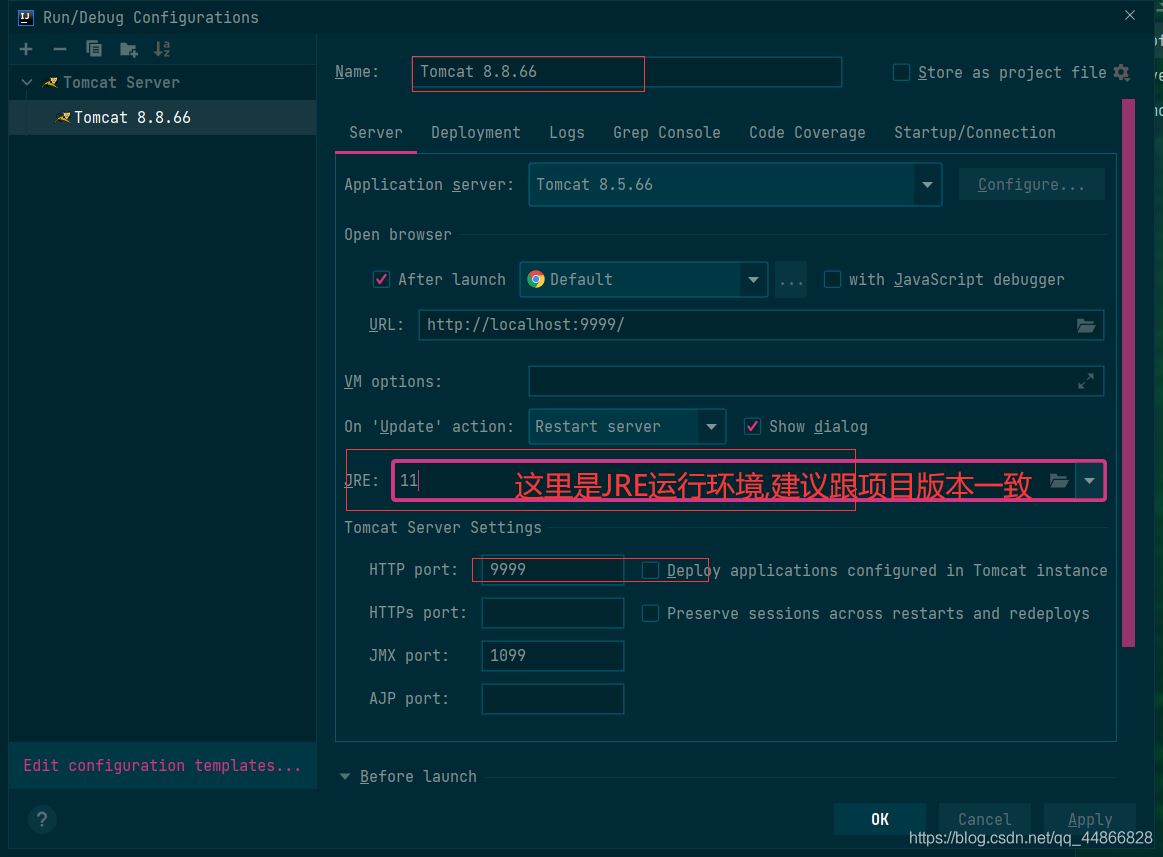Screen dimensions: 1163x857
Task: Click the Move into new folder icon
Action: (x=128, y=49)
